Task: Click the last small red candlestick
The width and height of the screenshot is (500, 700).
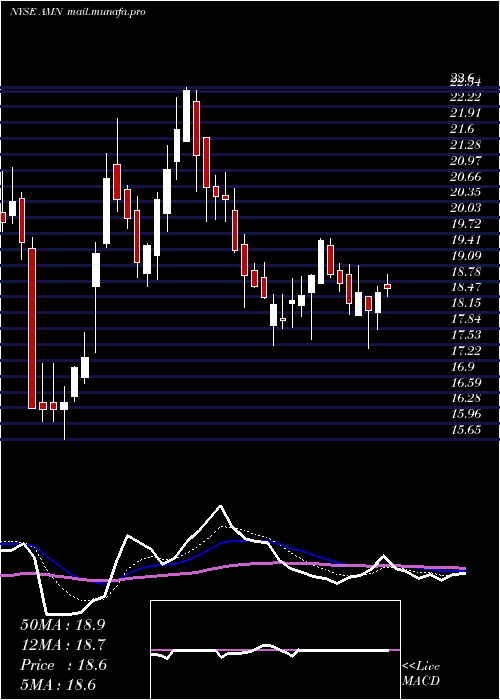Action: tap(388, 286)
